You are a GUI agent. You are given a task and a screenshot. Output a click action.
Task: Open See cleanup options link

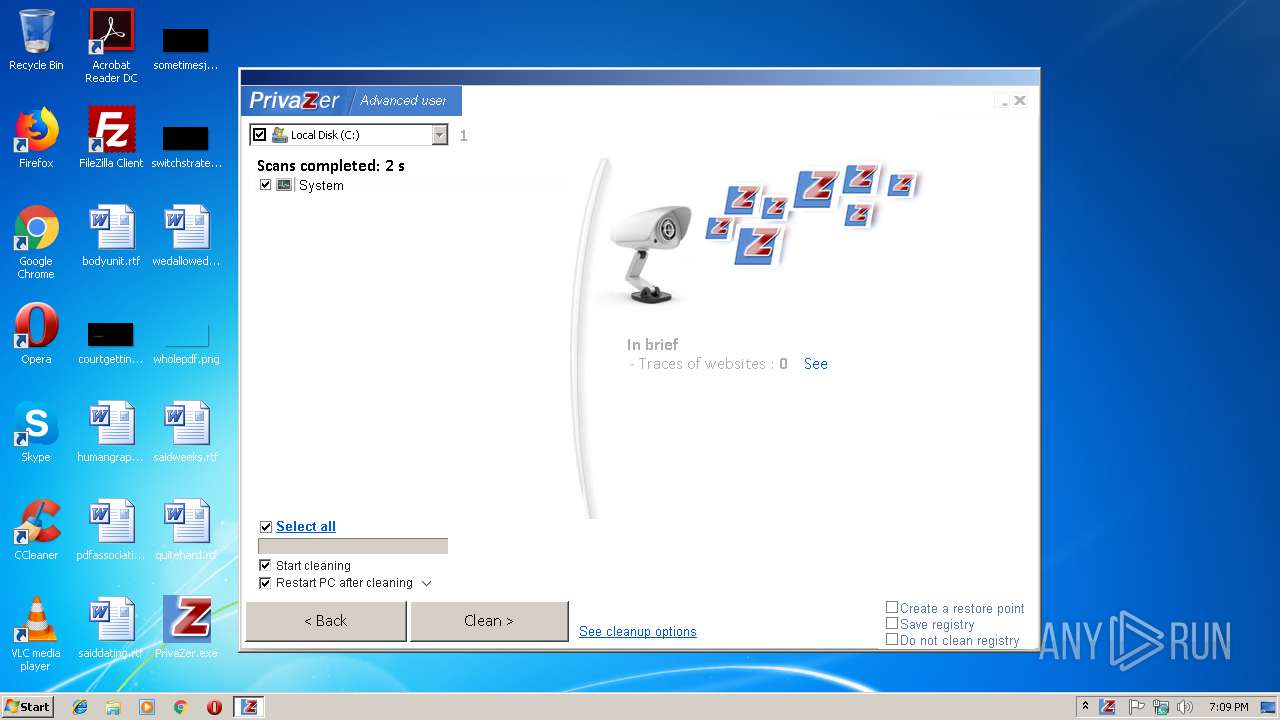coord(638,632)
